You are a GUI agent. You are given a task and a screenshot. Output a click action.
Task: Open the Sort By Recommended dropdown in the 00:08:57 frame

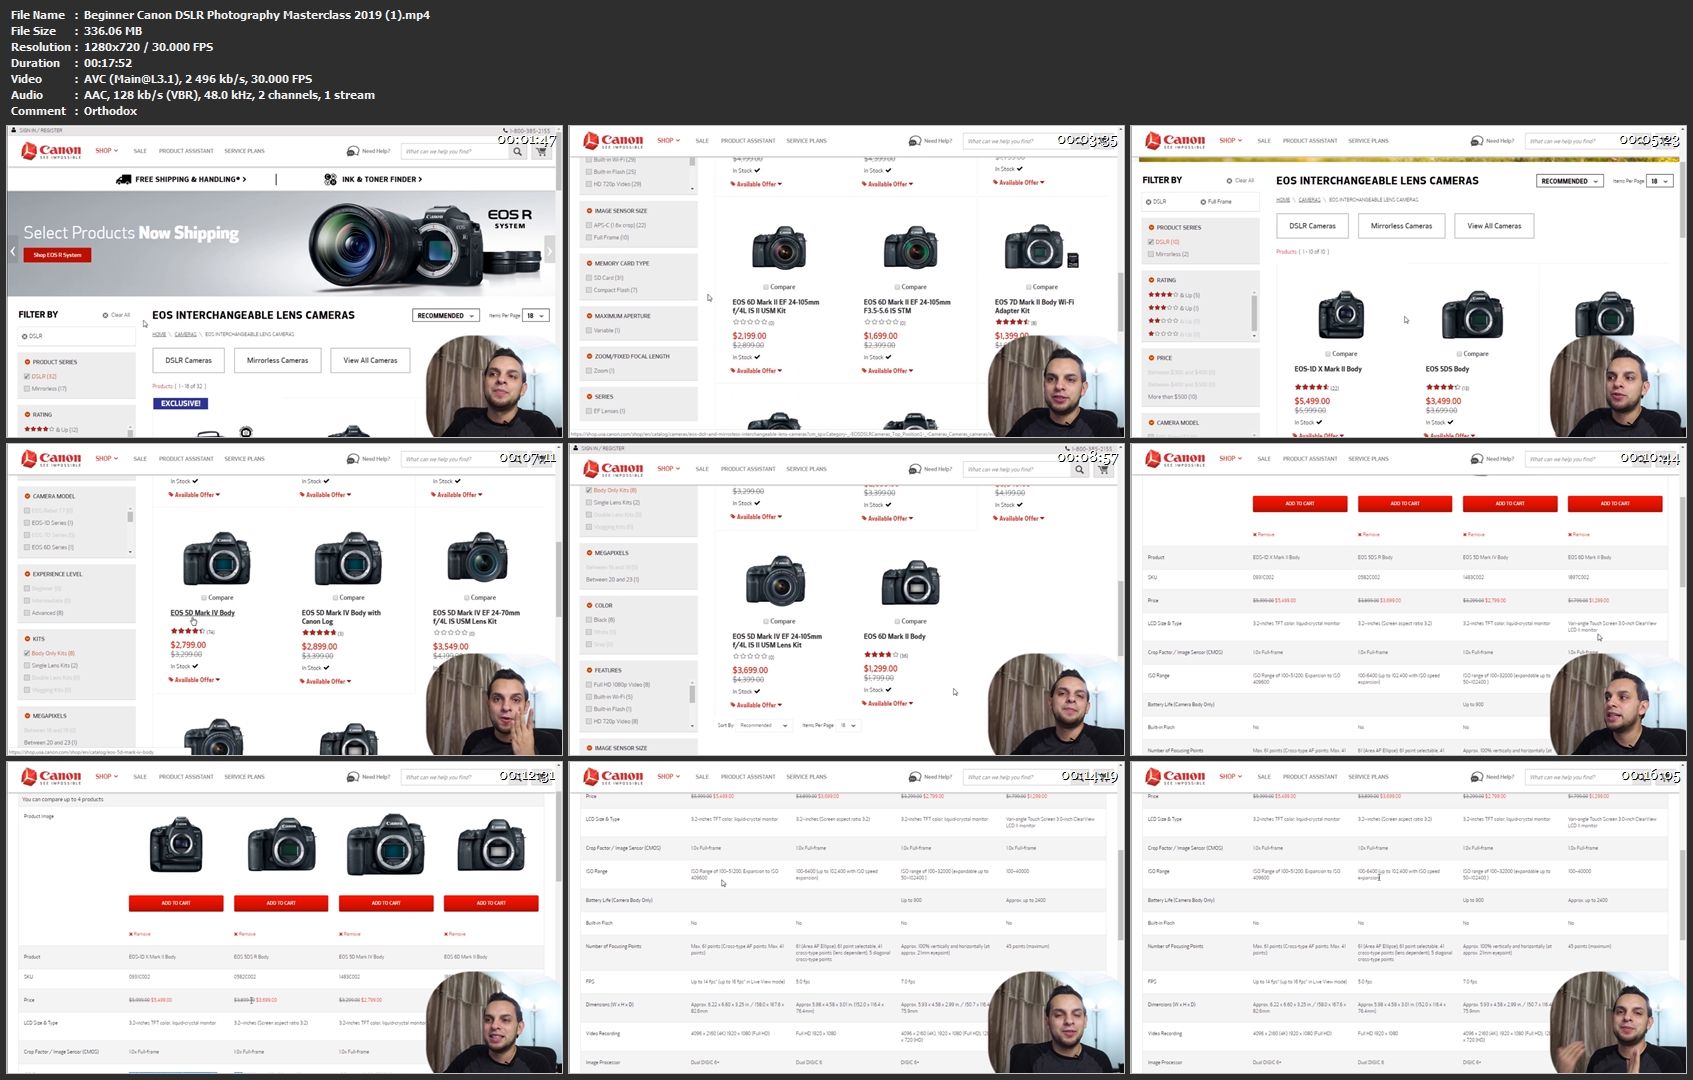(x=764, y=725)
